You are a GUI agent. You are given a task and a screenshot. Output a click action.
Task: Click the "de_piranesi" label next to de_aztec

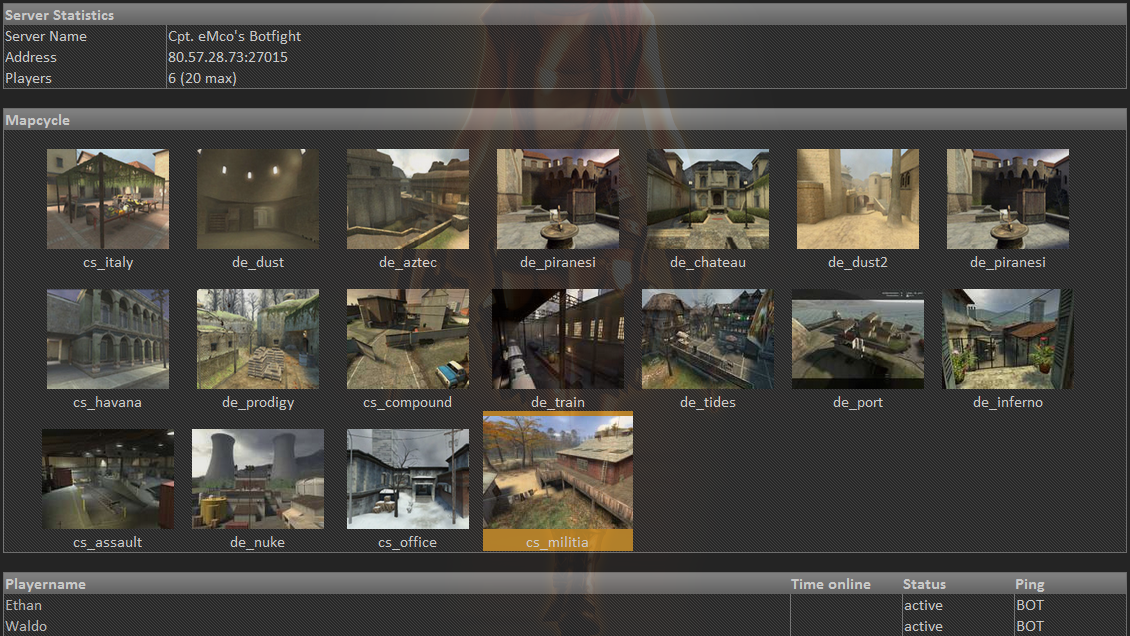point(558,262)
